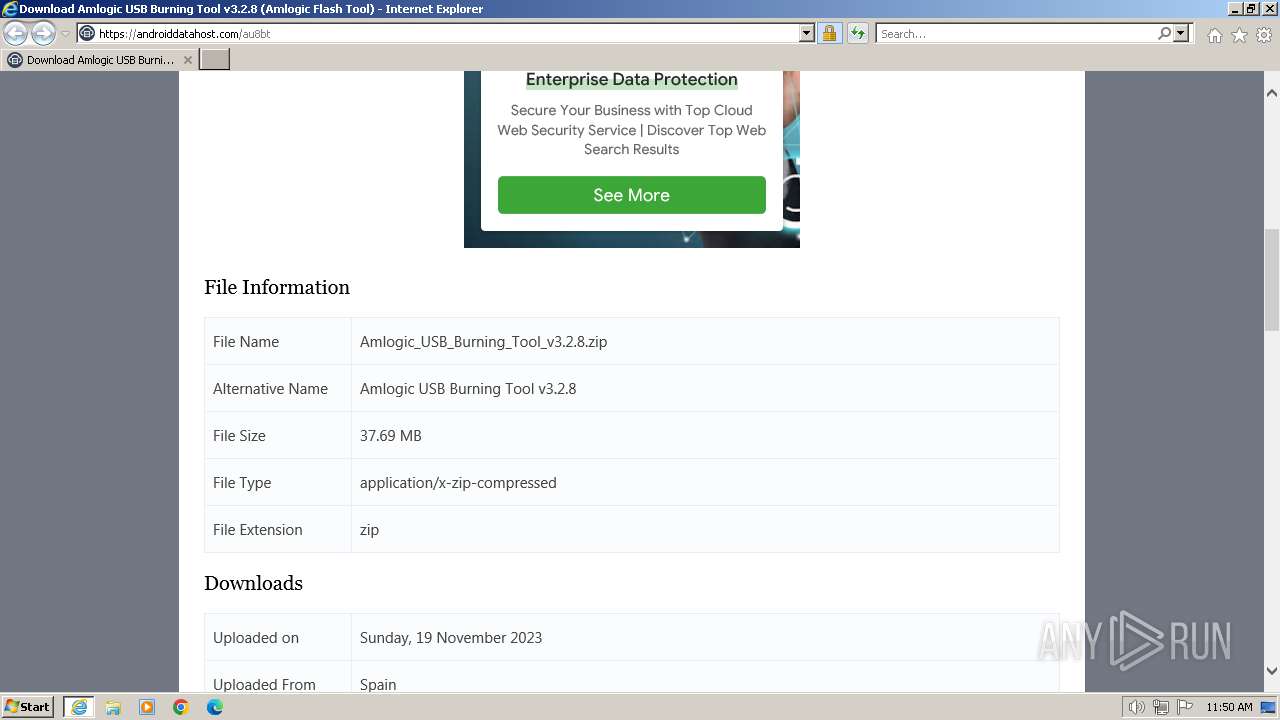Image resolution: width=1280 pixels, height=720 pixels.
Task: Click the Spain uploaded-from value
Action: tap(378, 684)
